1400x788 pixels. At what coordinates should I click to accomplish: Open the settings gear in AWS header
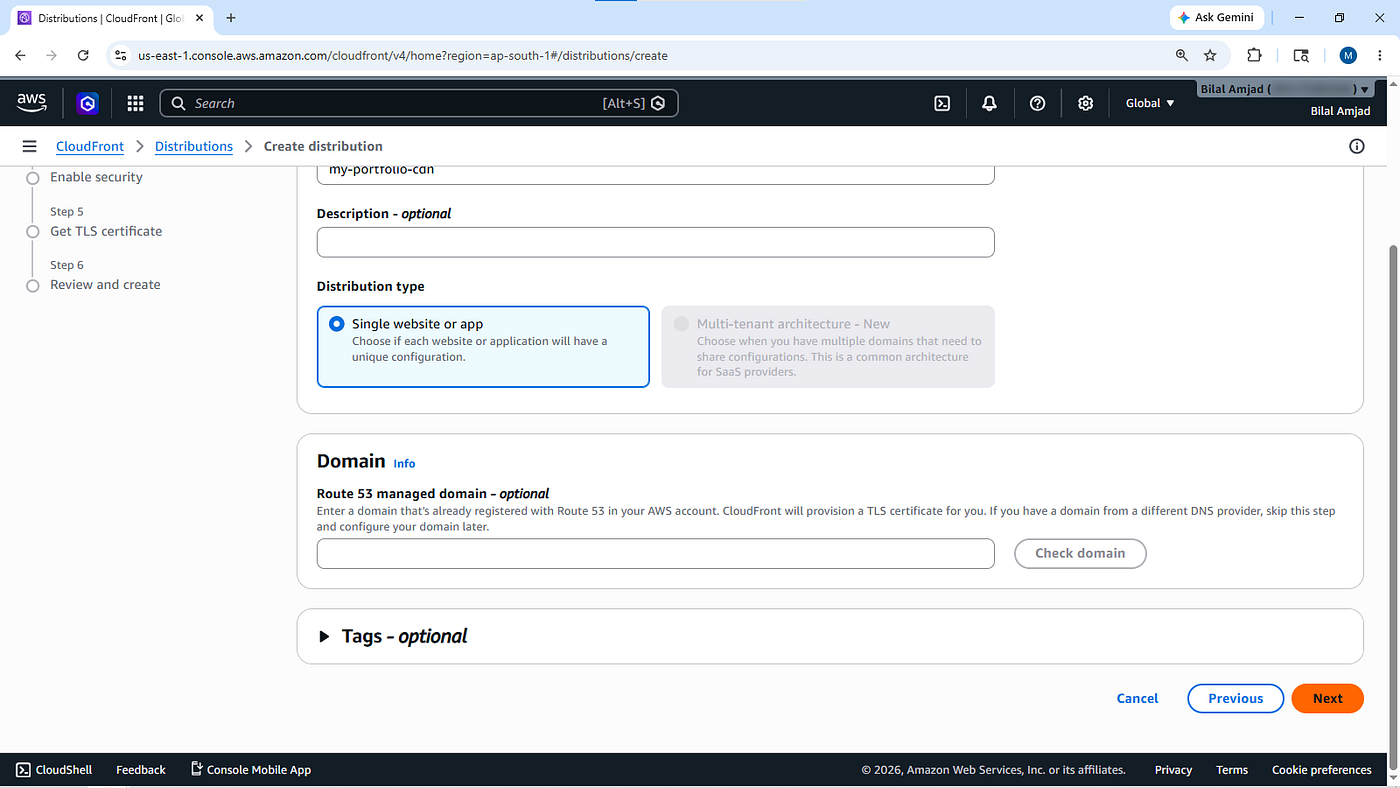coord(1085,103)
